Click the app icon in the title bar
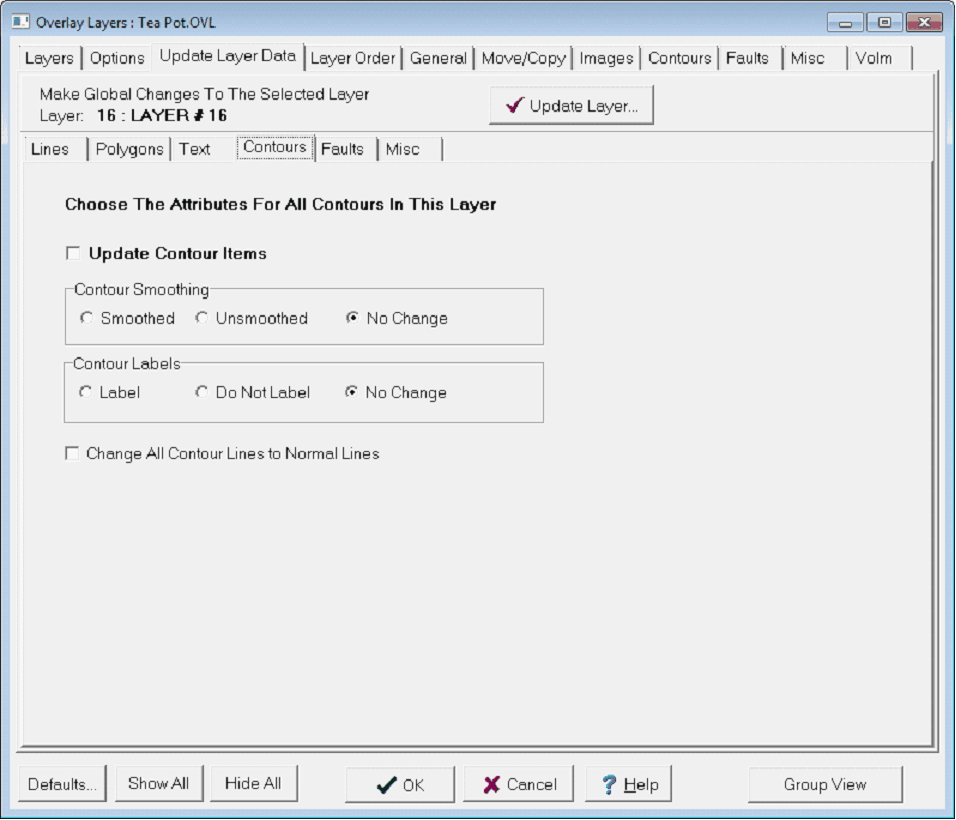The image size is (956, 820). 20,22
